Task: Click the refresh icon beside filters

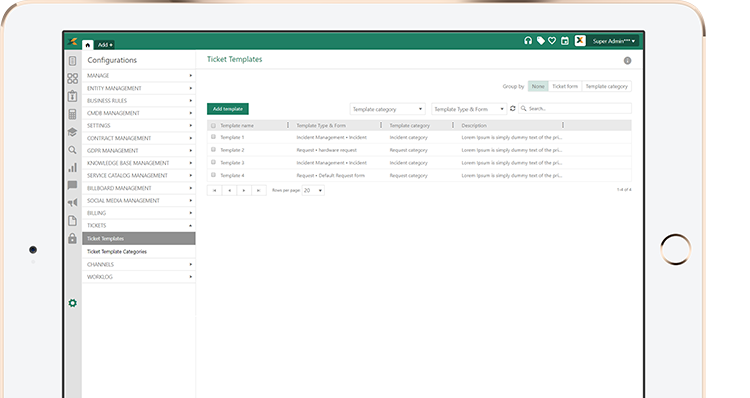Action: pyautogui.click(x=513, y=109)
